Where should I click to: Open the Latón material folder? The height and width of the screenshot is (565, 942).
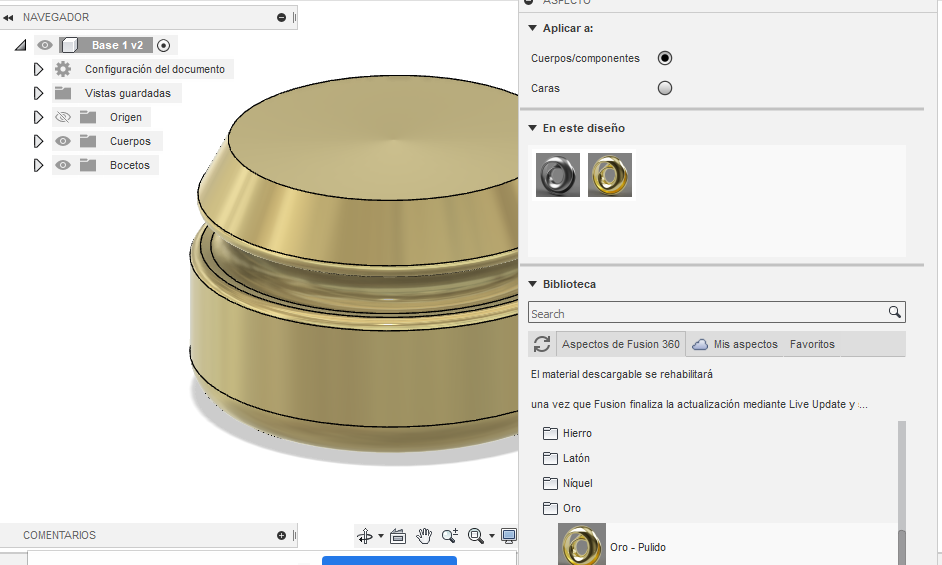567,459
